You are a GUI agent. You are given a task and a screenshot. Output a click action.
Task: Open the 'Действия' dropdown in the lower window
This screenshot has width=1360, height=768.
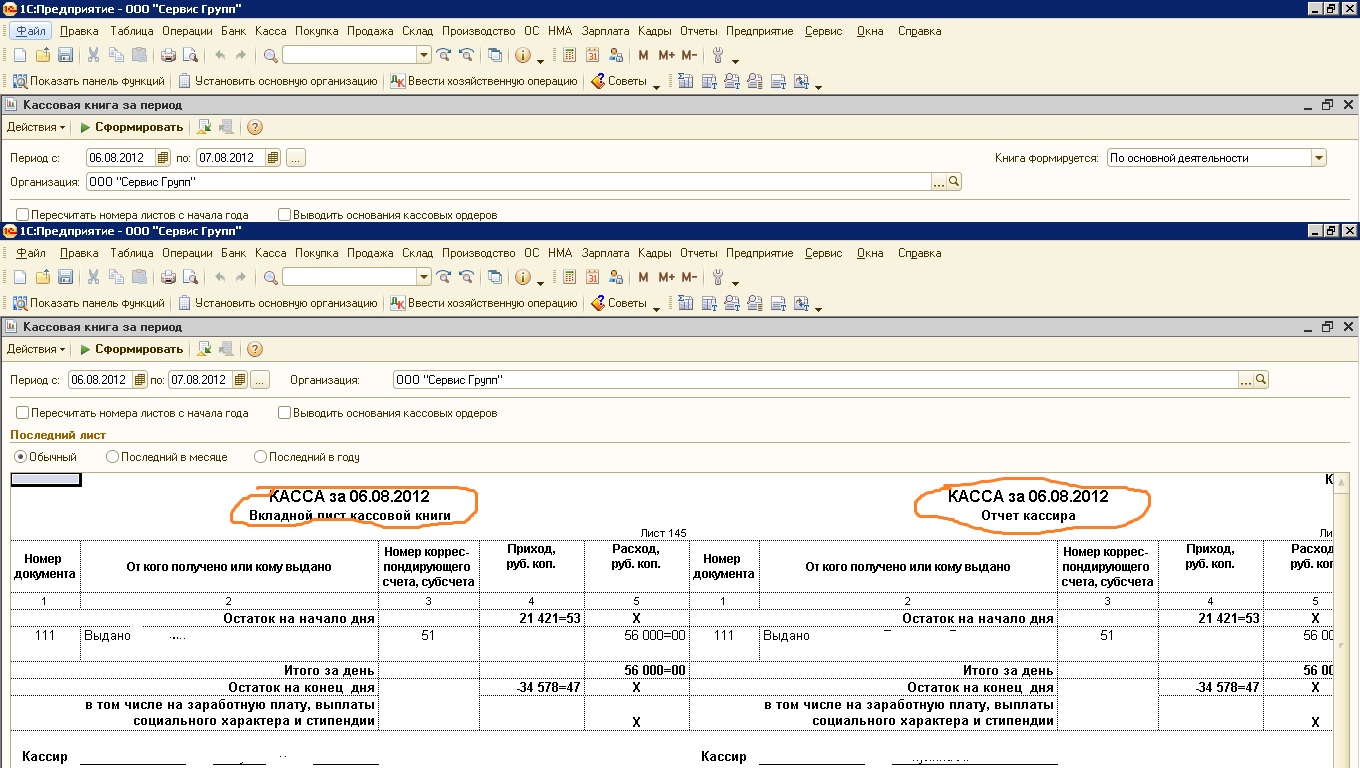(36, 349)
